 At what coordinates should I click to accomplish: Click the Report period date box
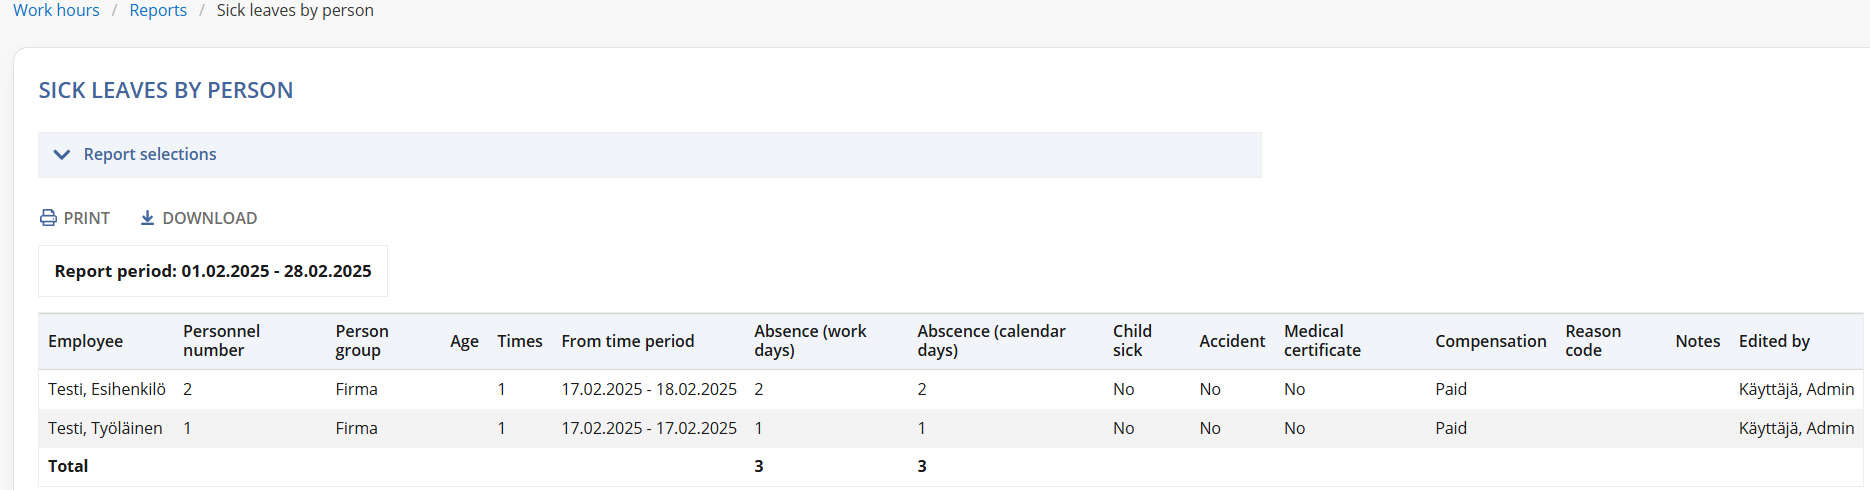(213, 271)
